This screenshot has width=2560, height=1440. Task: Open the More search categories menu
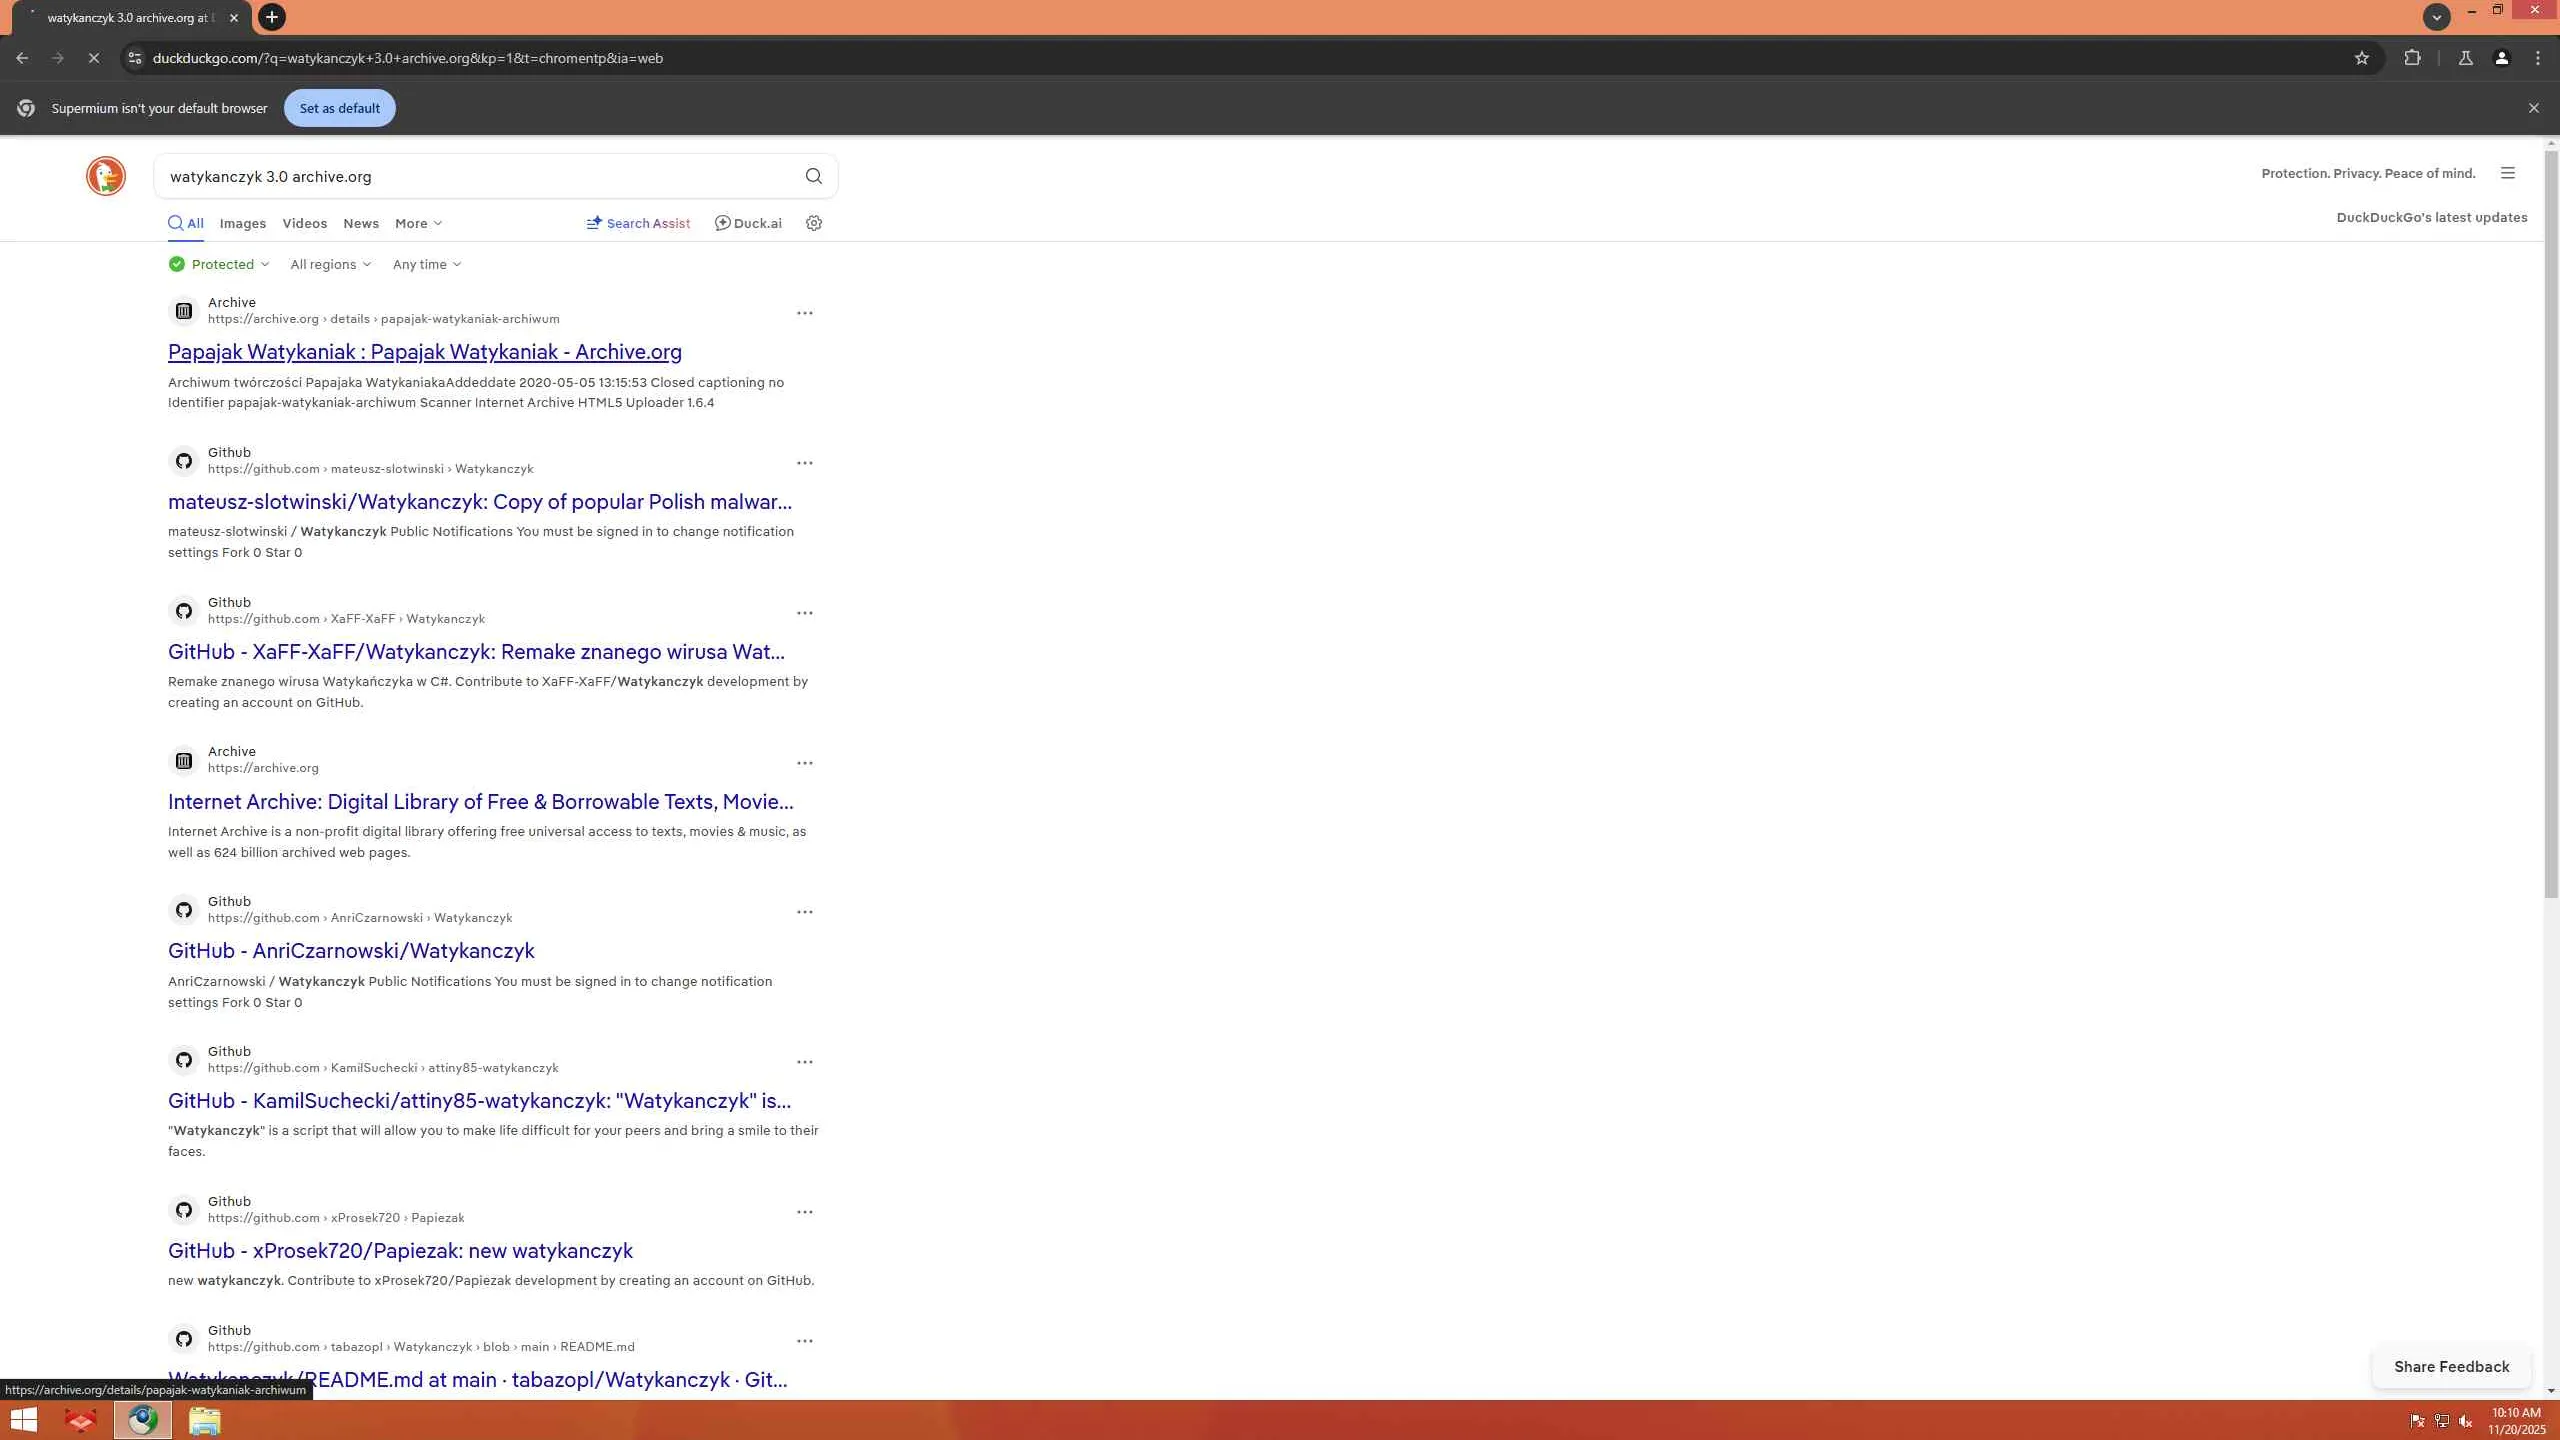coord(417,223)
